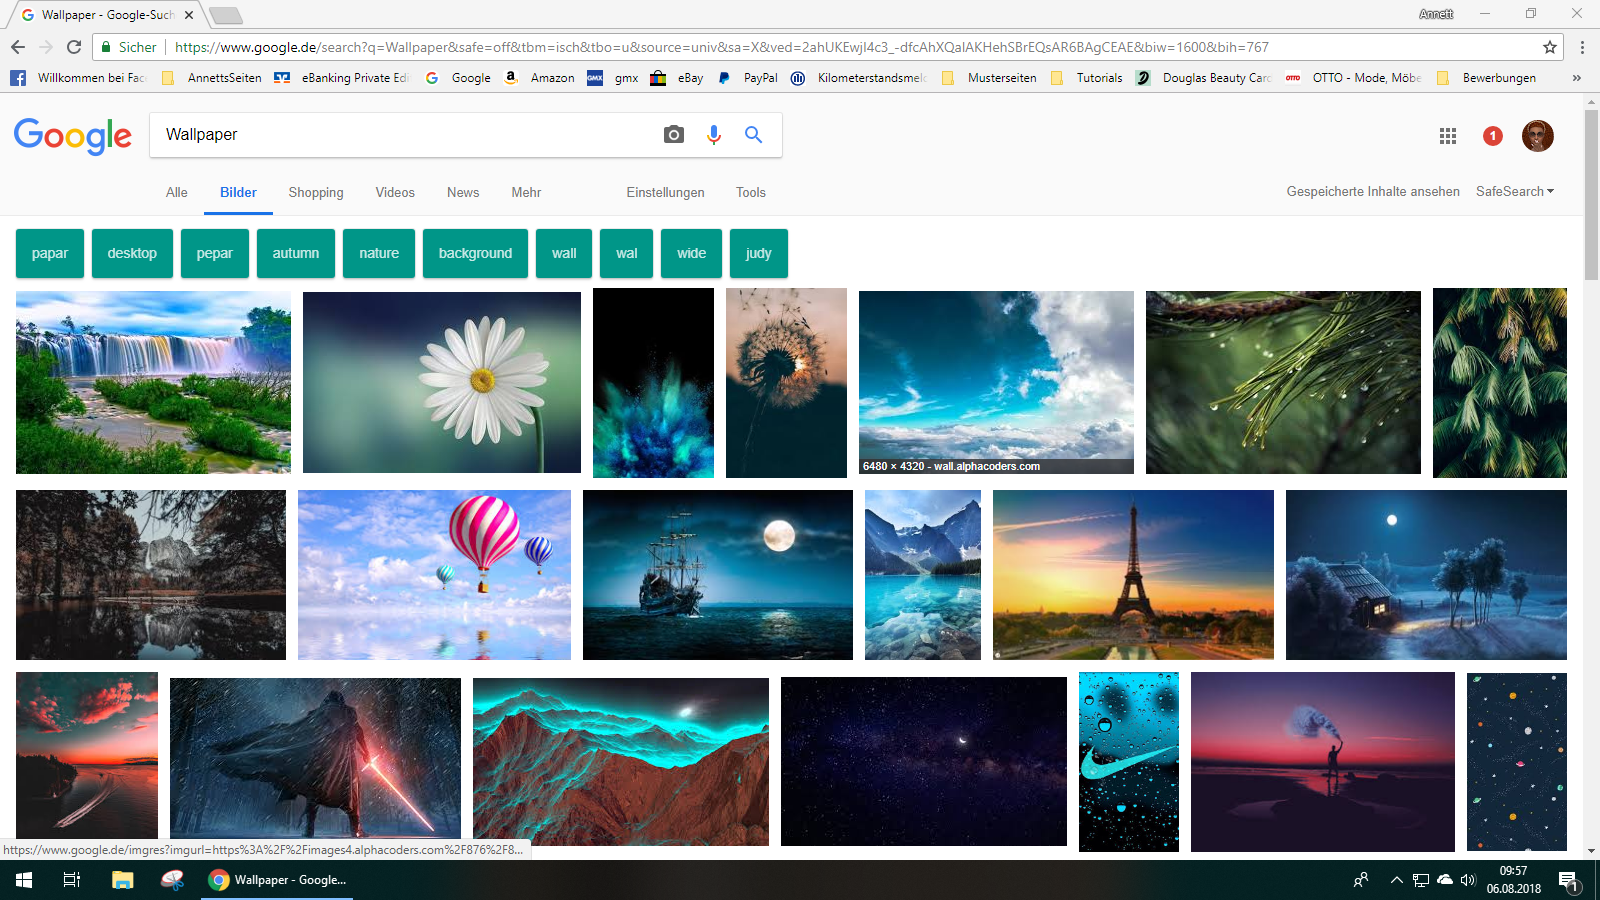Screen dimensions: 1600x900
Task: Expand the SafeSearch dropdown
Action: (x=1515, y=191)
